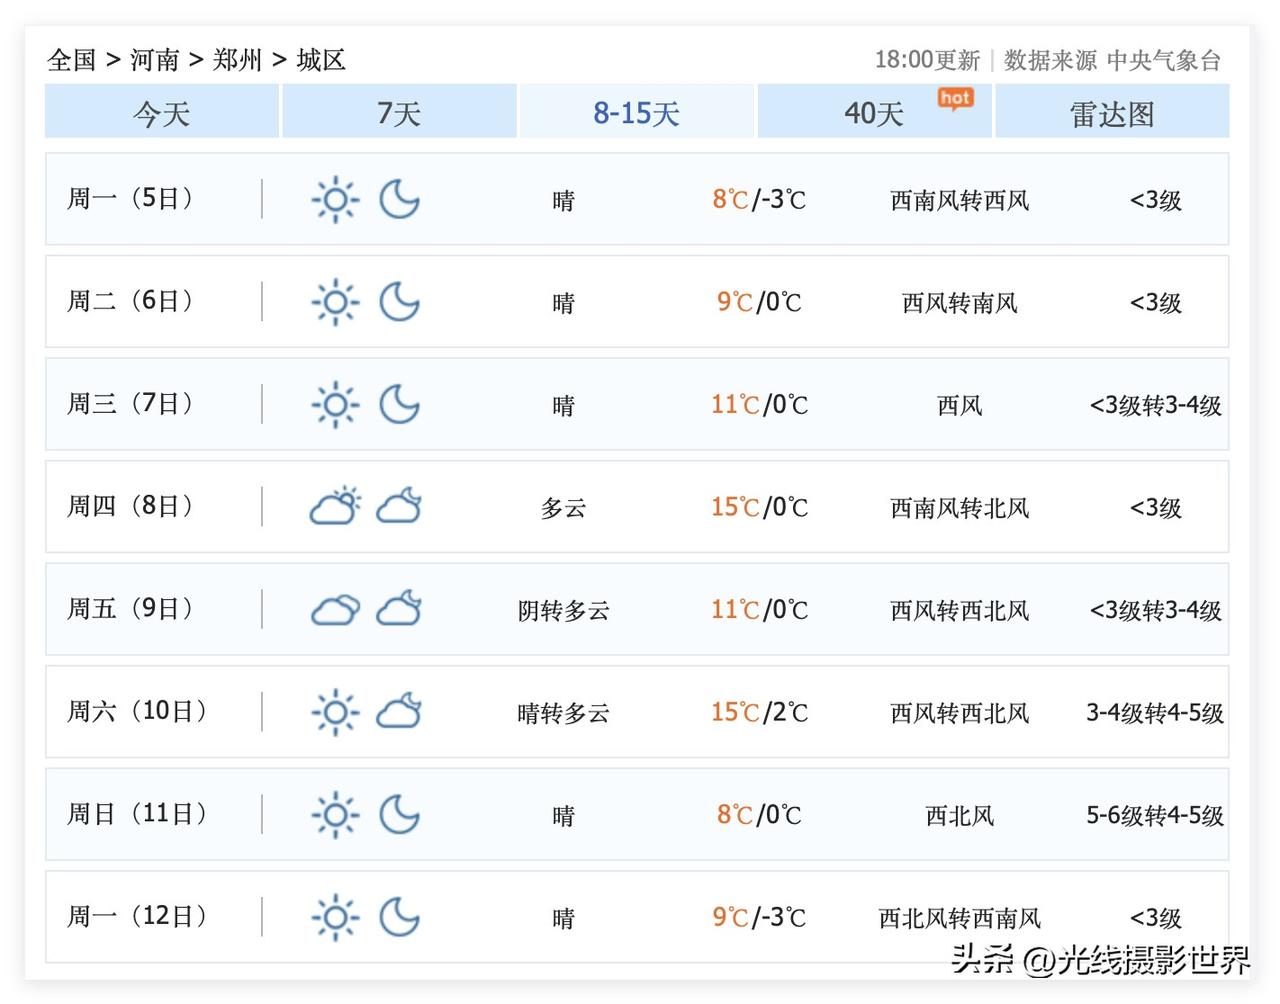Open the 雷达图 tab
This screenshot has height=1004, width=1280.
coord(1112,112)
